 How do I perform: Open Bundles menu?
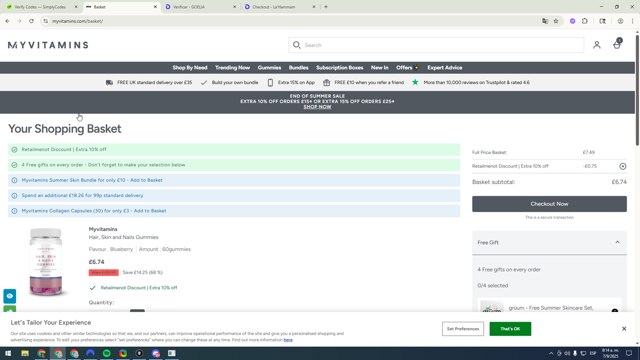pyautogui.click(x=298, y=68)
